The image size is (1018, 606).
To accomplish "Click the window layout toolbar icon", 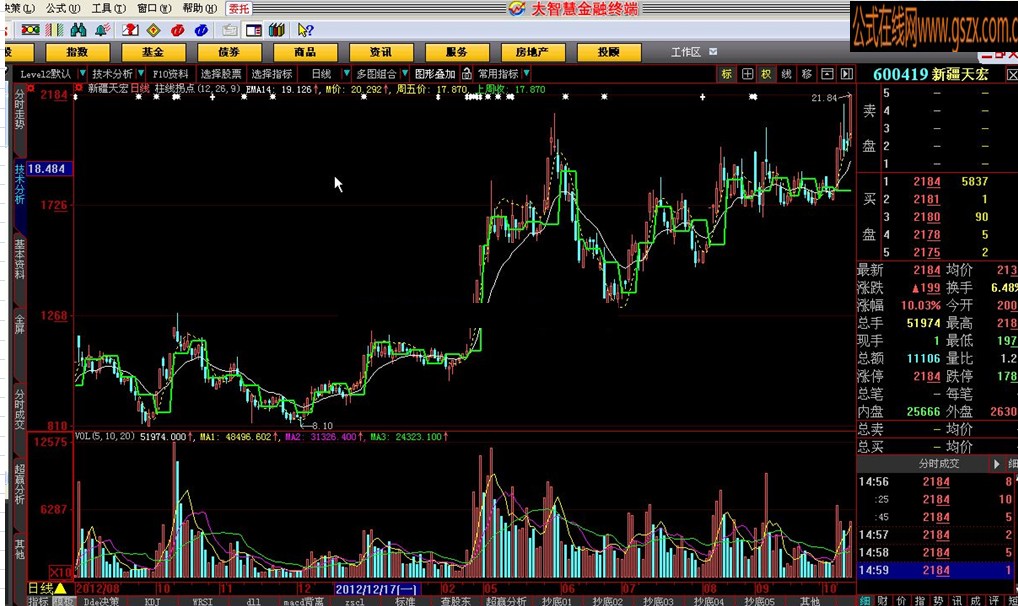I will pos(253,30).
